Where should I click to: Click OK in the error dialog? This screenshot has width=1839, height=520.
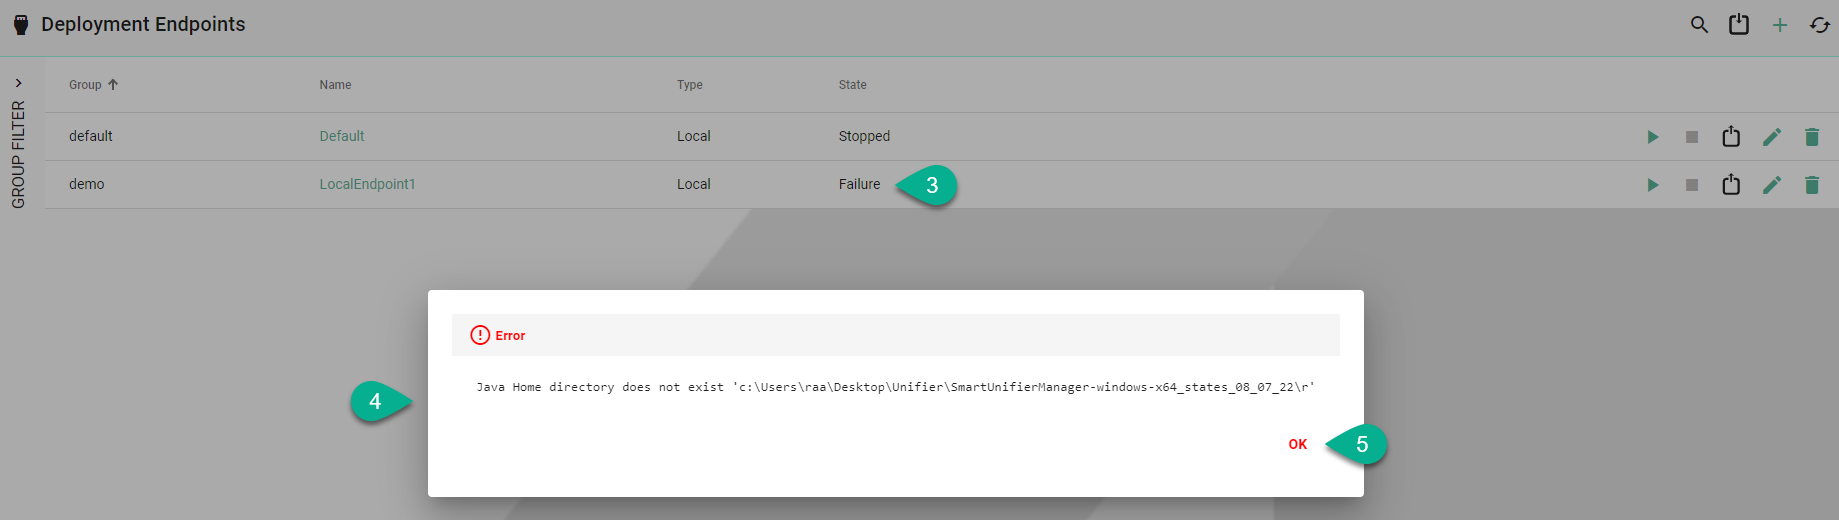pos(1297,444)
